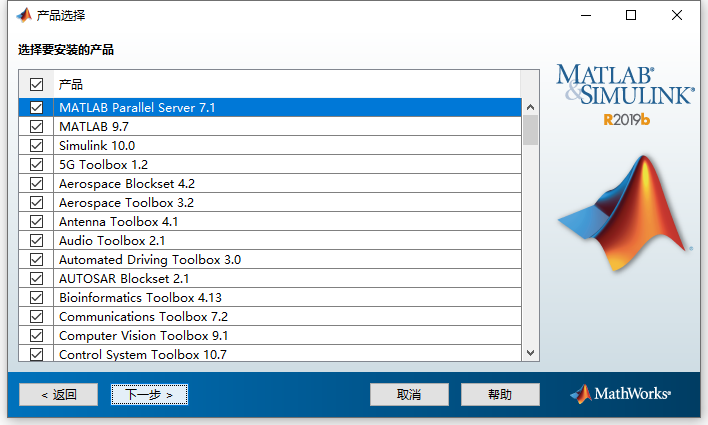Cancel installation with 取消 button

pos(409,394)
